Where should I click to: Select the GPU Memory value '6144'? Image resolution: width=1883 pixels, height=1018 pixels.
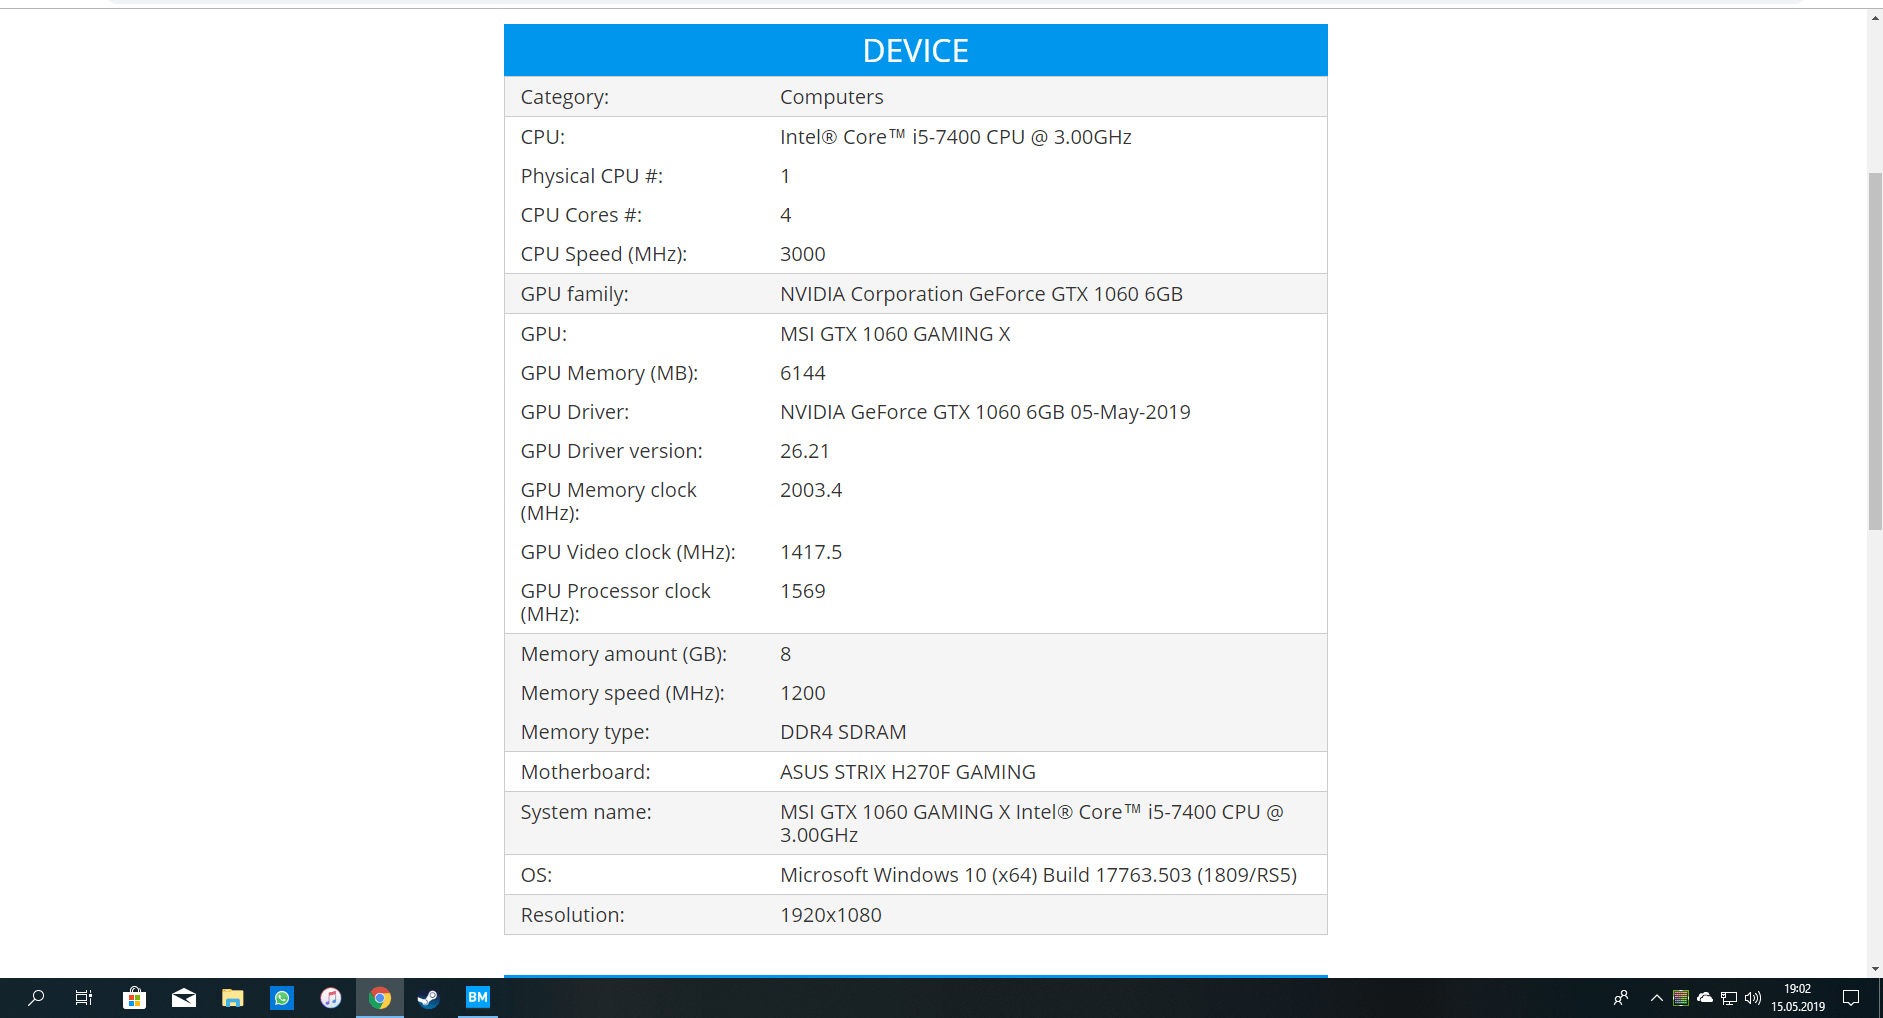coord(803,373)
